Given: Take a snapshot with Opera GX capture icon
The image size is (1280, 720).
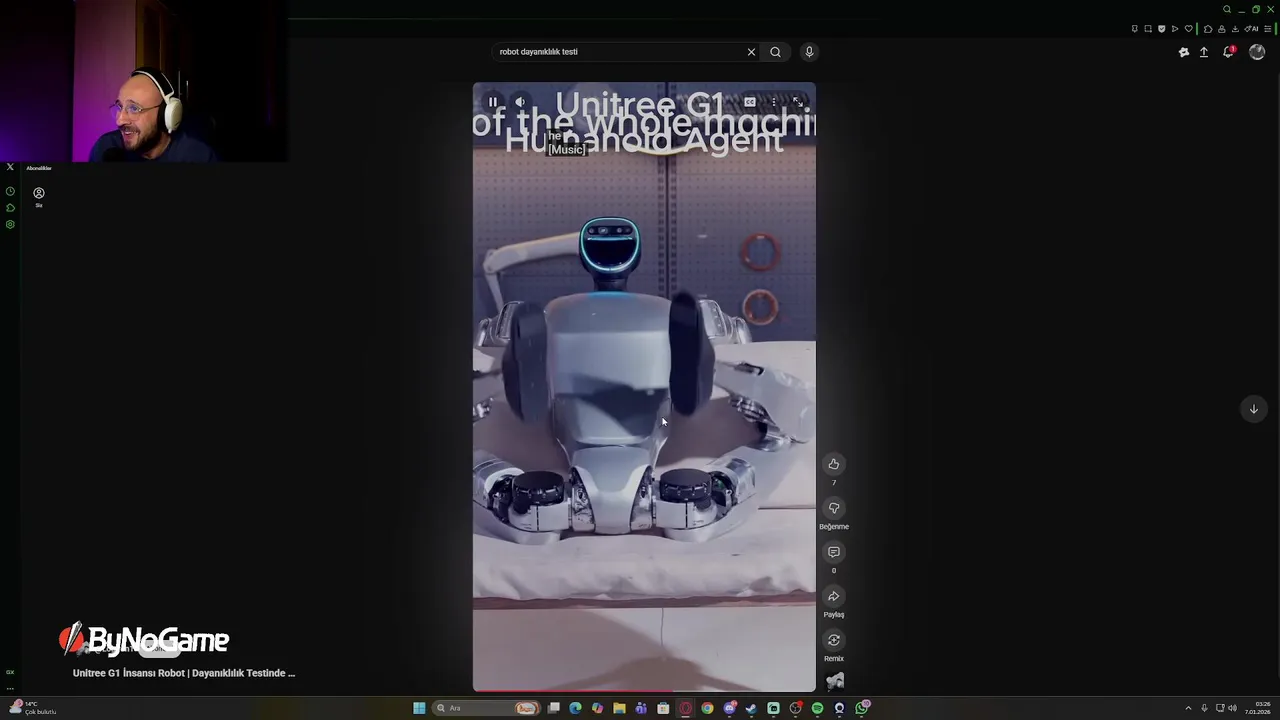Looking at the screenshot, I should pyautogui.click(x=1148, y=29).
